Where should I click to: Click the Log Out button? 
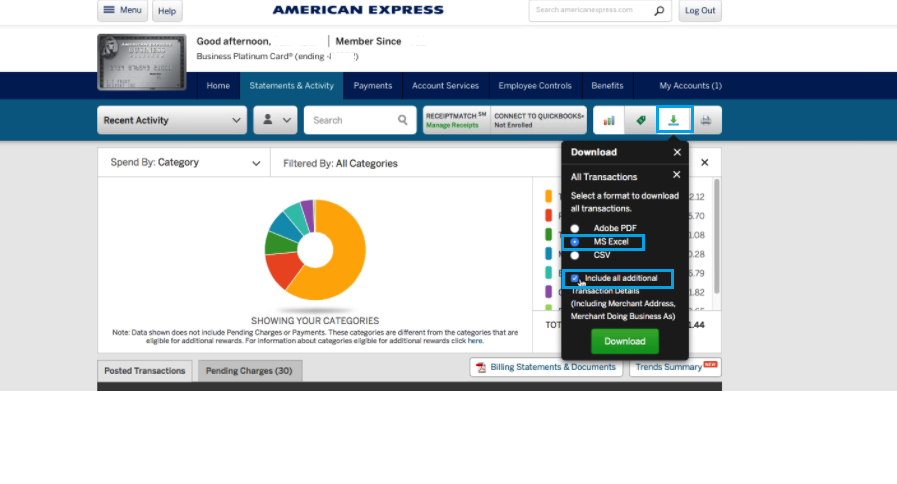coord(700,11)
